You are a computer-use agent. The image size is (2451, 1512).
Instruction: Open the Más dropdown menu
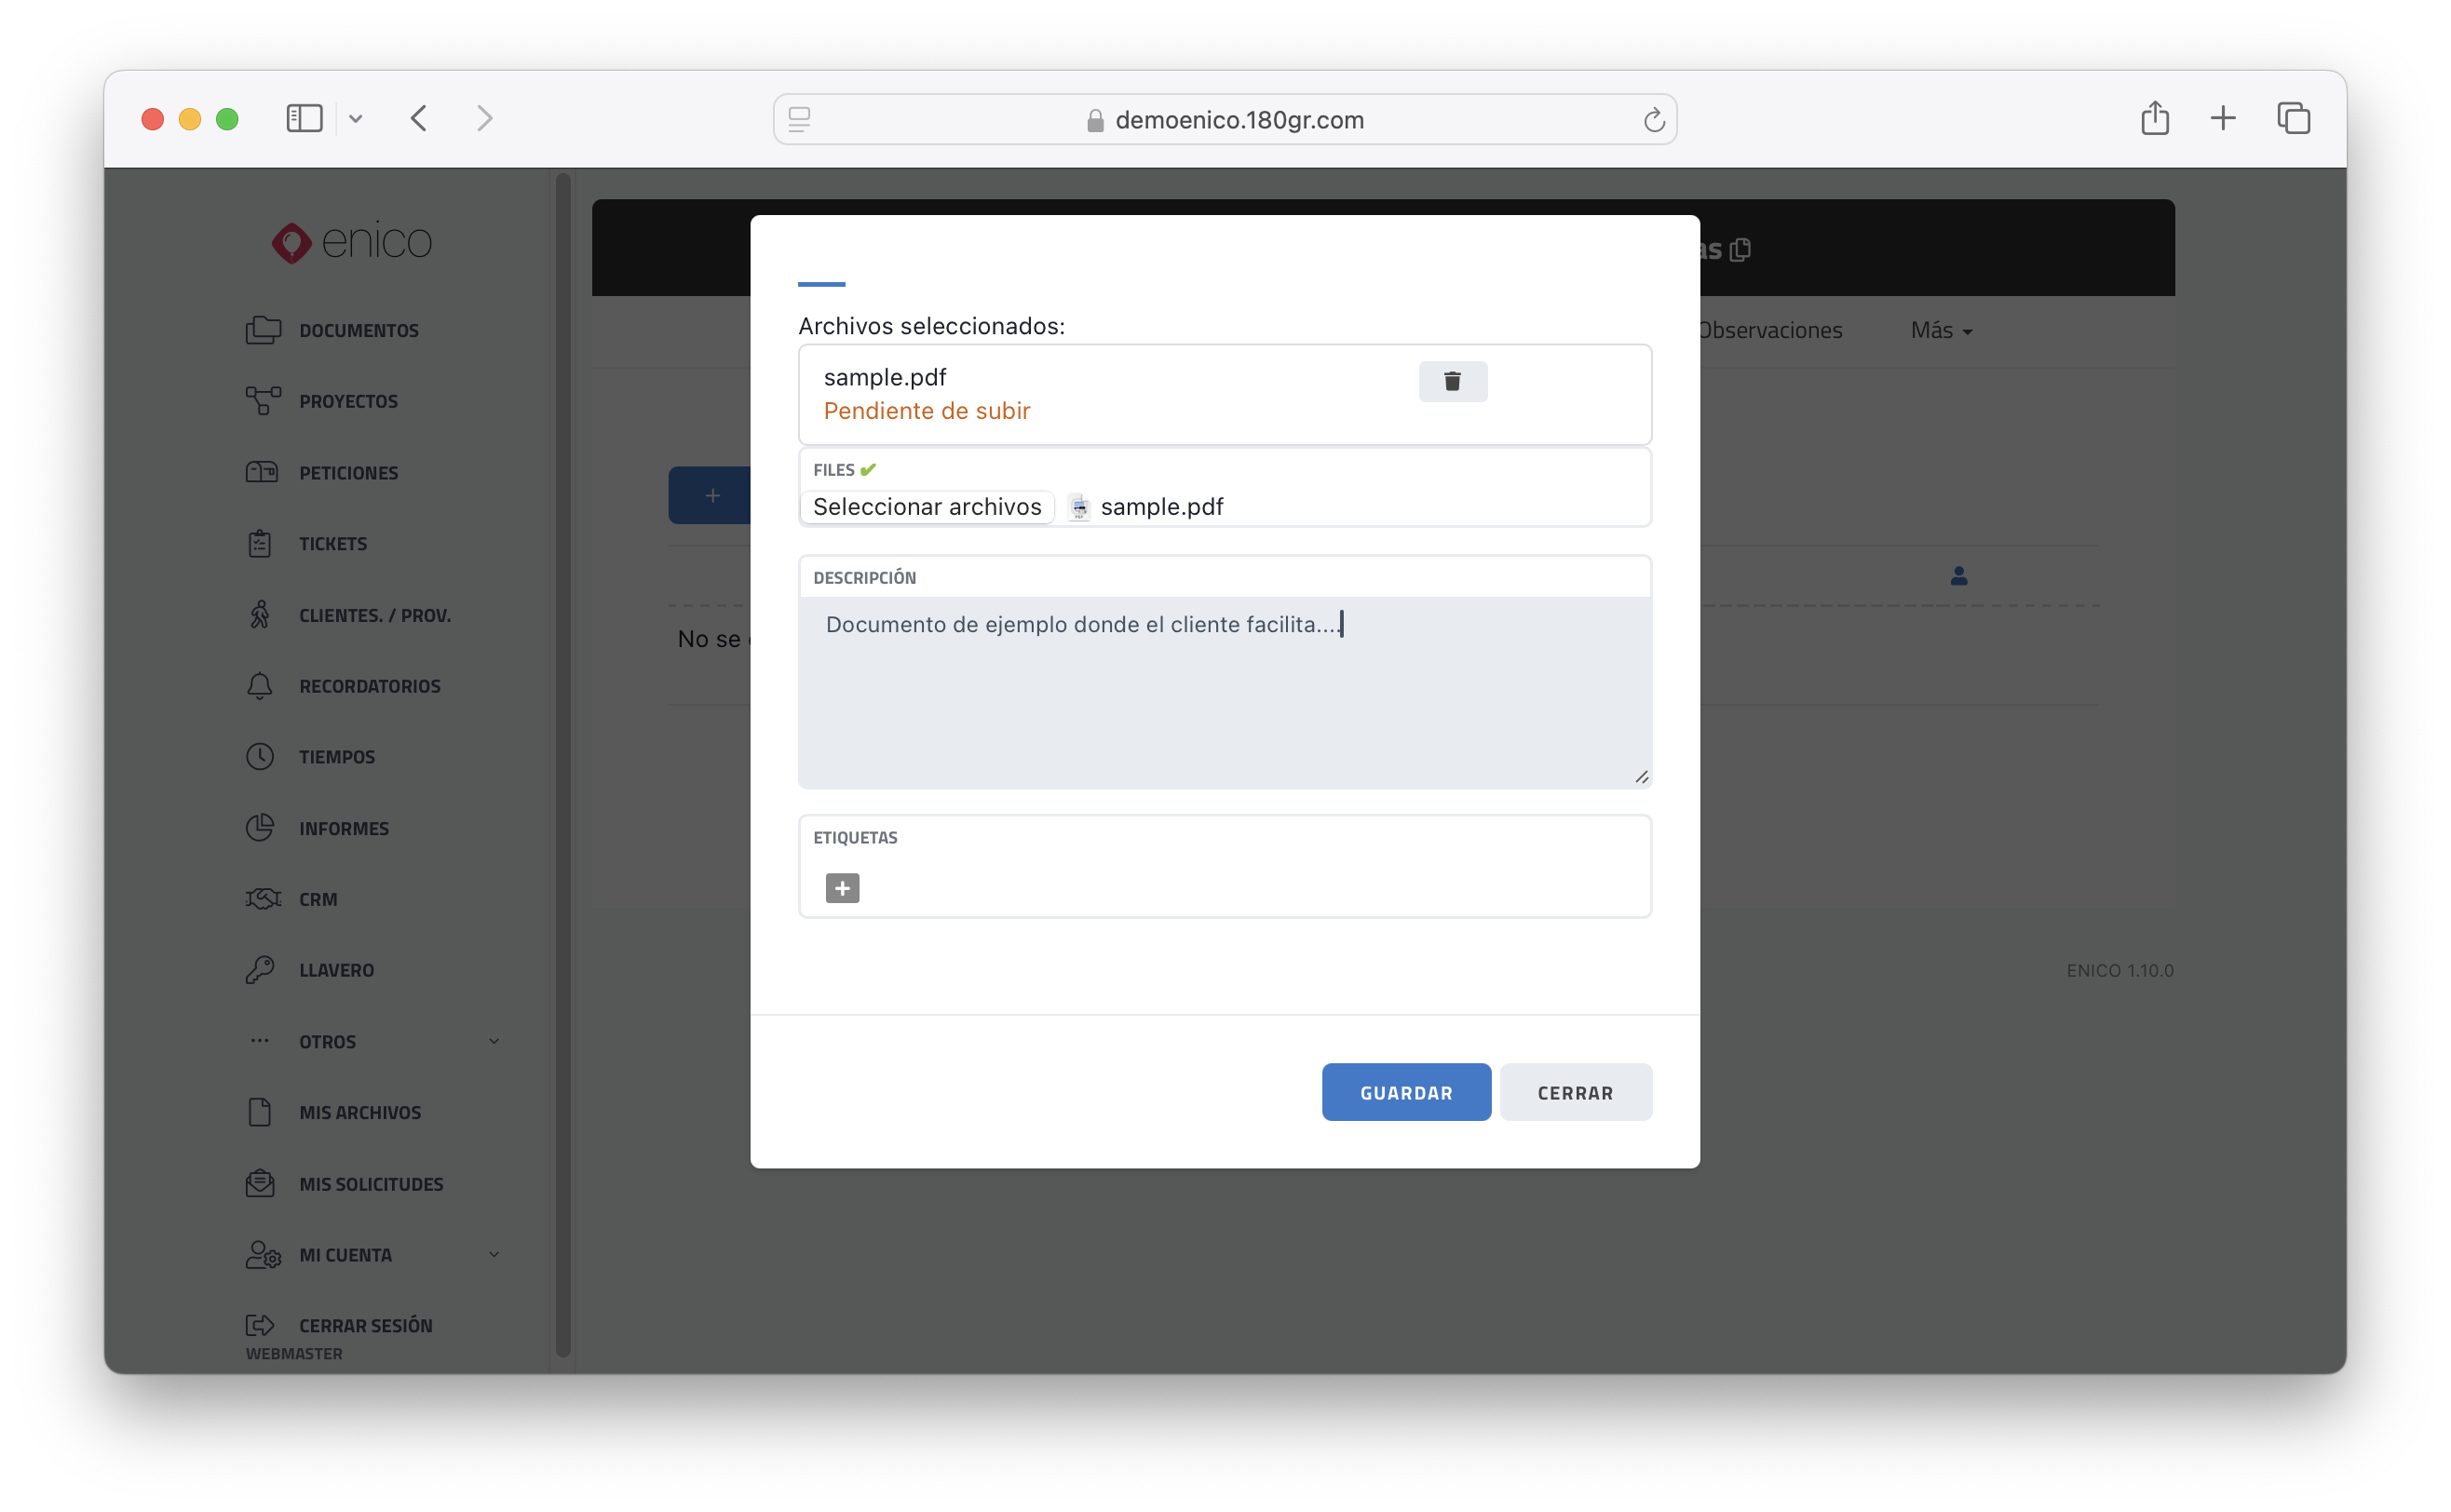click(x=1940, y=331)
